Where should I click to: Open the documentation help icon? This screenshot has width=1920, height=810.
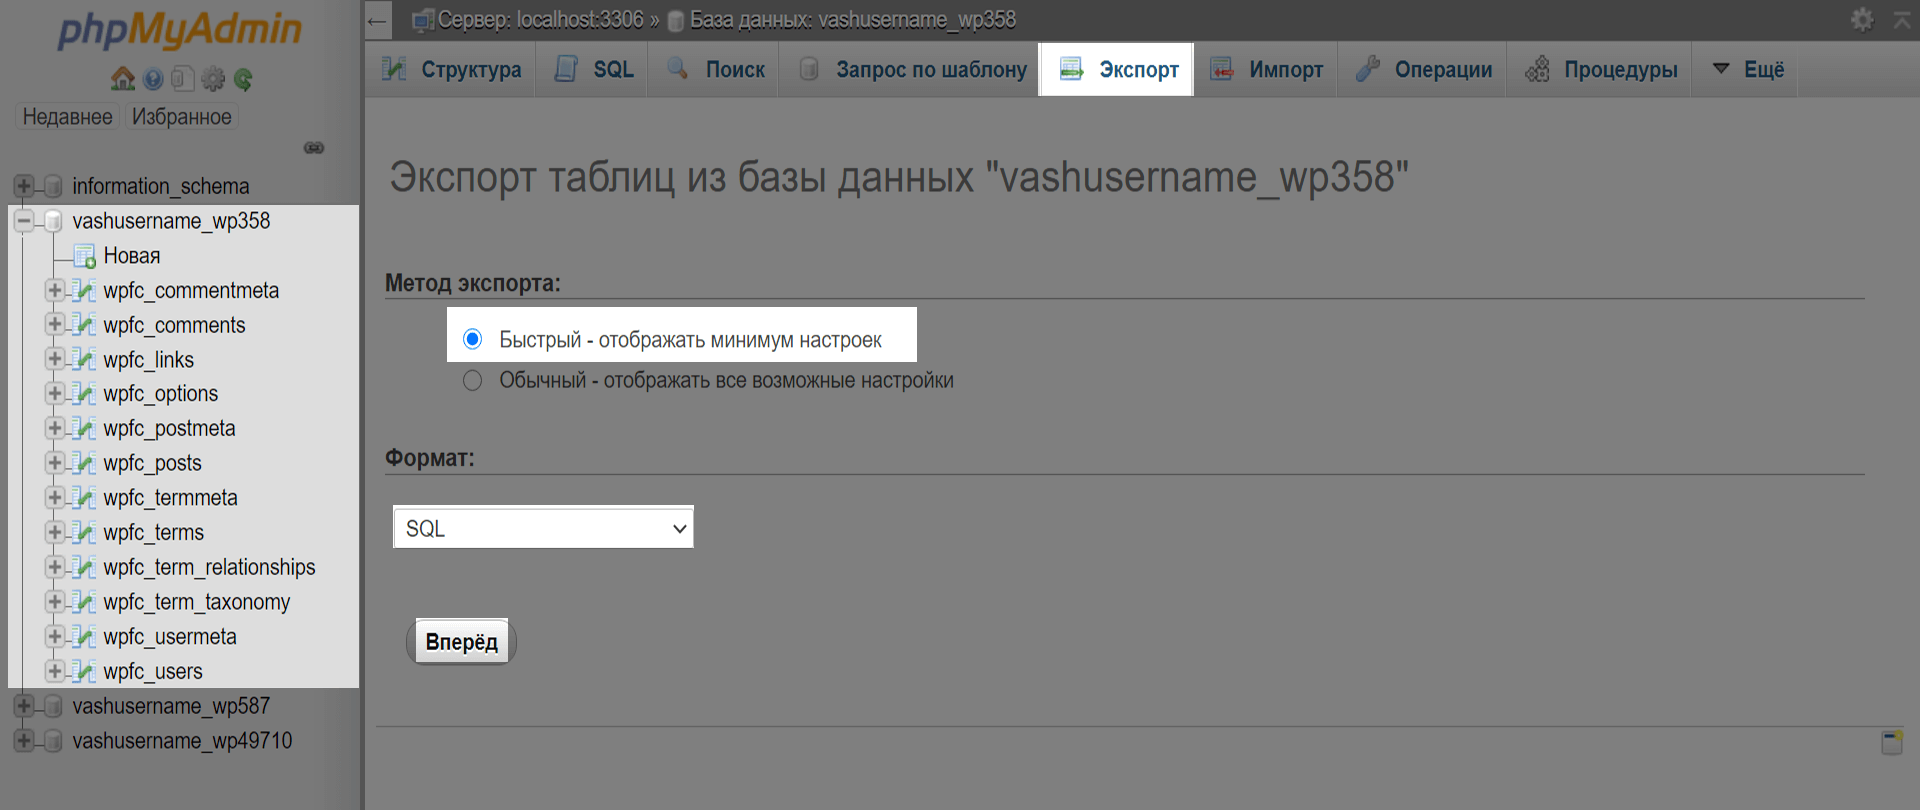point(153,79)
